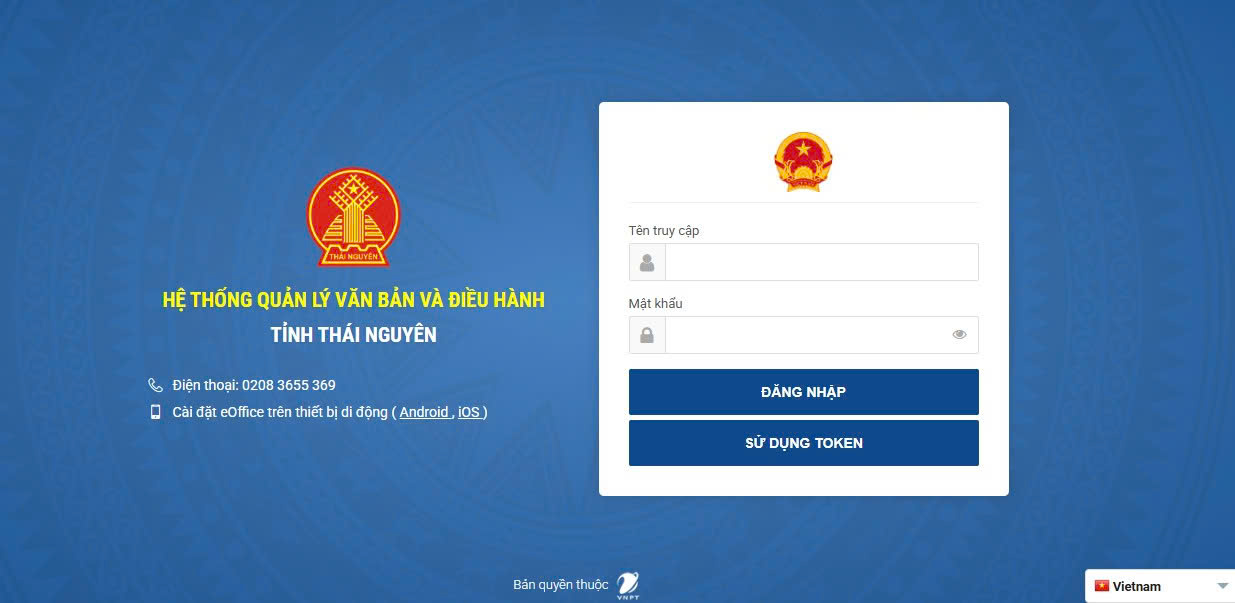Click the SỬ DỤNG TOKEN button

coord(803,443)
